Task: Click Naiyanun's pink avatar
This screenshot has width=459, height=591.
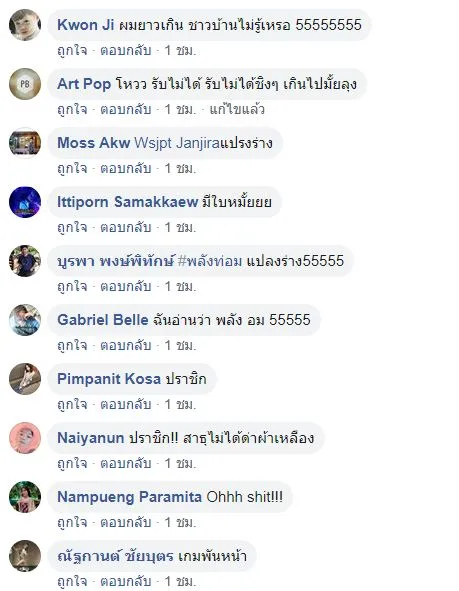Action: tap(25, 438)
